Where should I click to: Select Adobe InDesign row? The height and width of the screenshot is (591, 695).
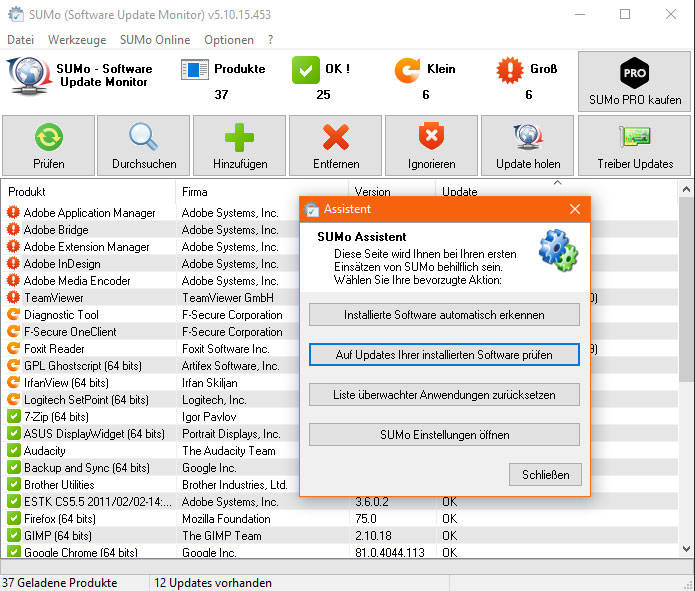pyautogui.click(x=151, y=264)
